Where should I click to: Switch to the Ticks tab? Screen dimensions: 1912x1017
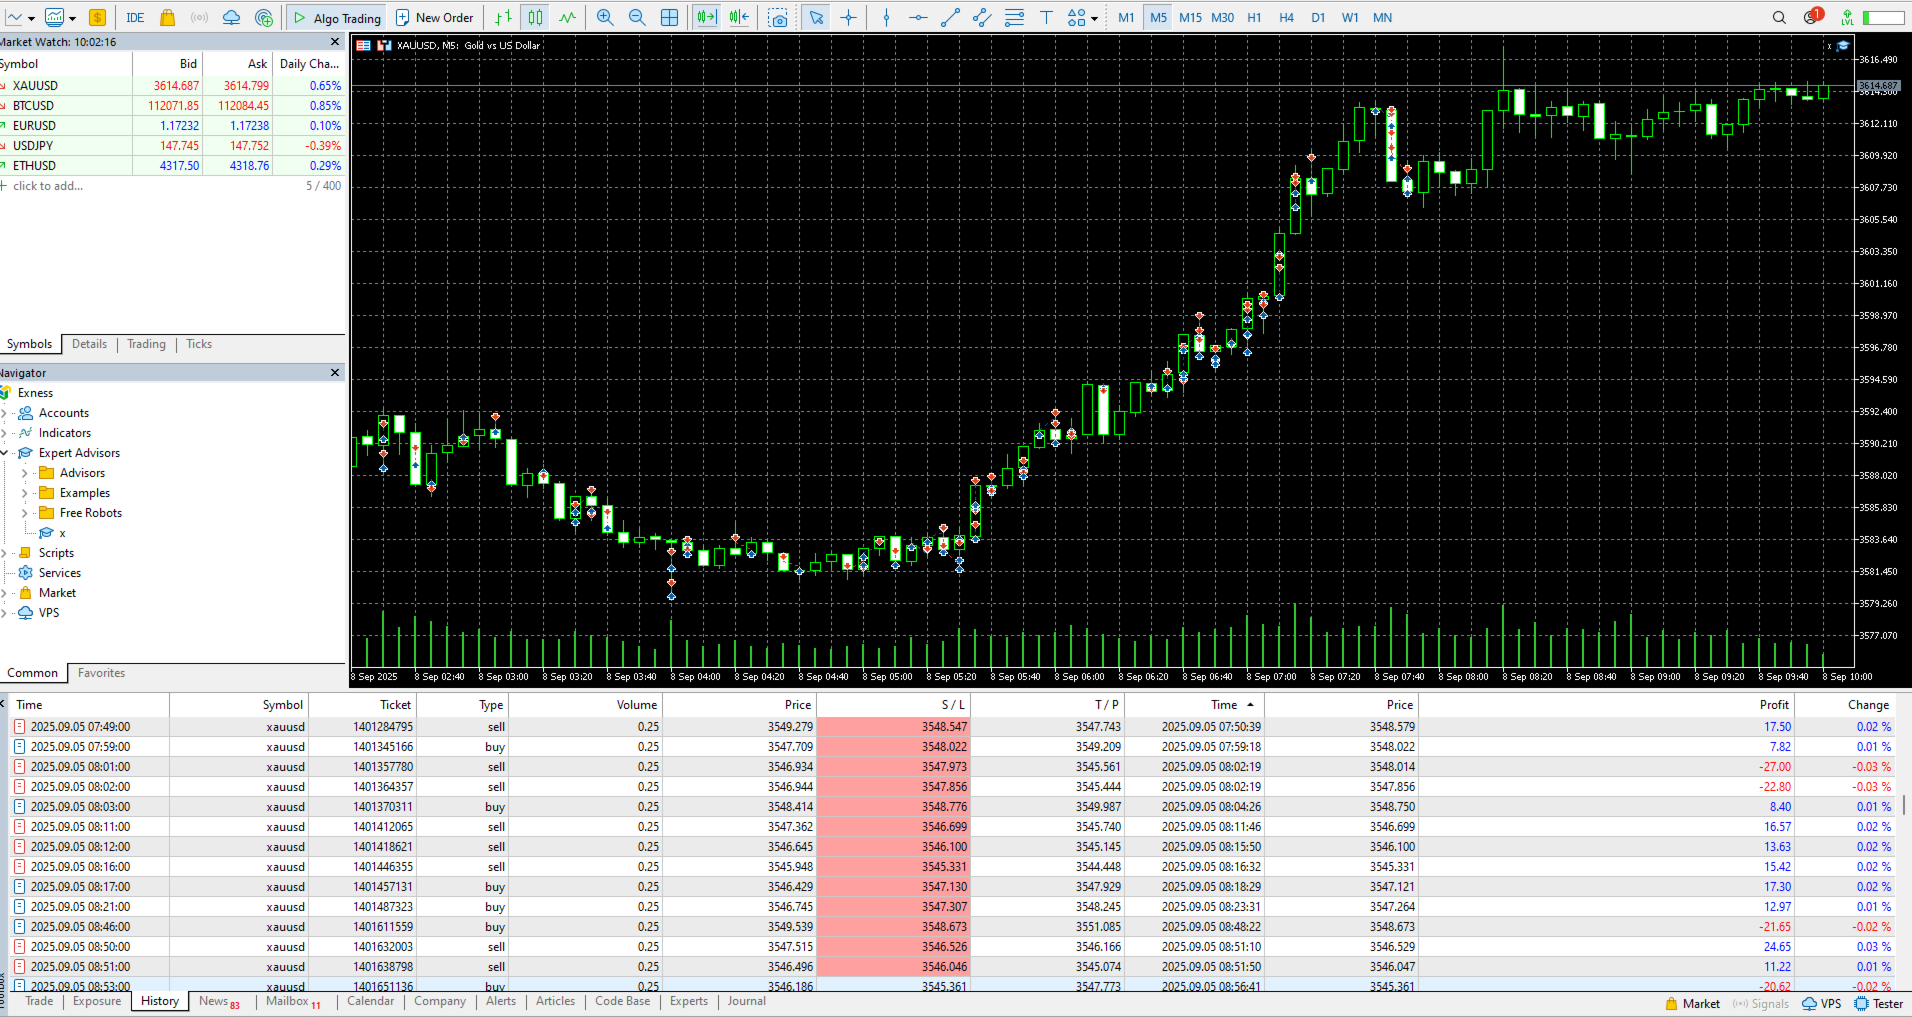pyautogui.click(x=199, y=344)
